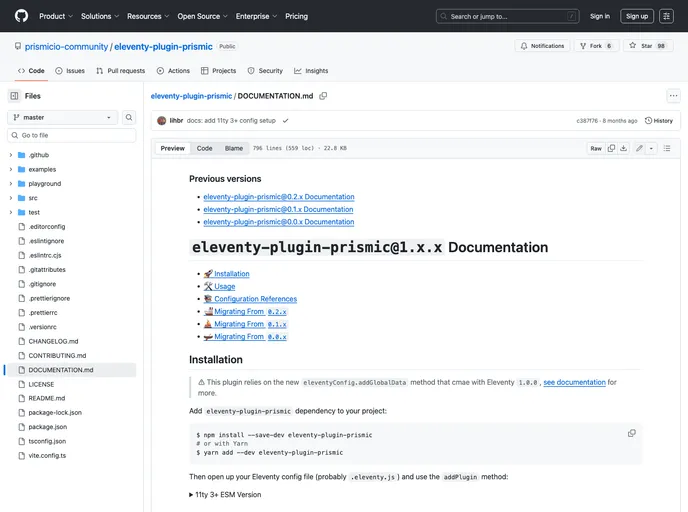Copy the install code block
Screen dimensions: 688x512
[x=632, y=433]
